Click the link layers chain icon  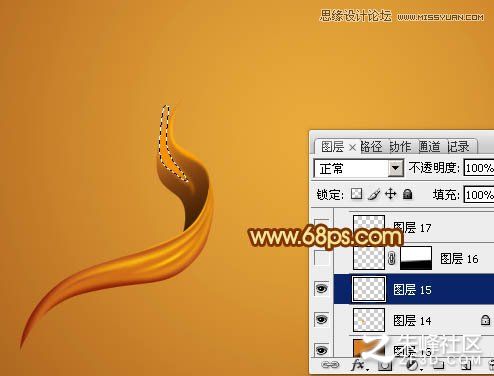pyautogui.click(x=330, y=365)
